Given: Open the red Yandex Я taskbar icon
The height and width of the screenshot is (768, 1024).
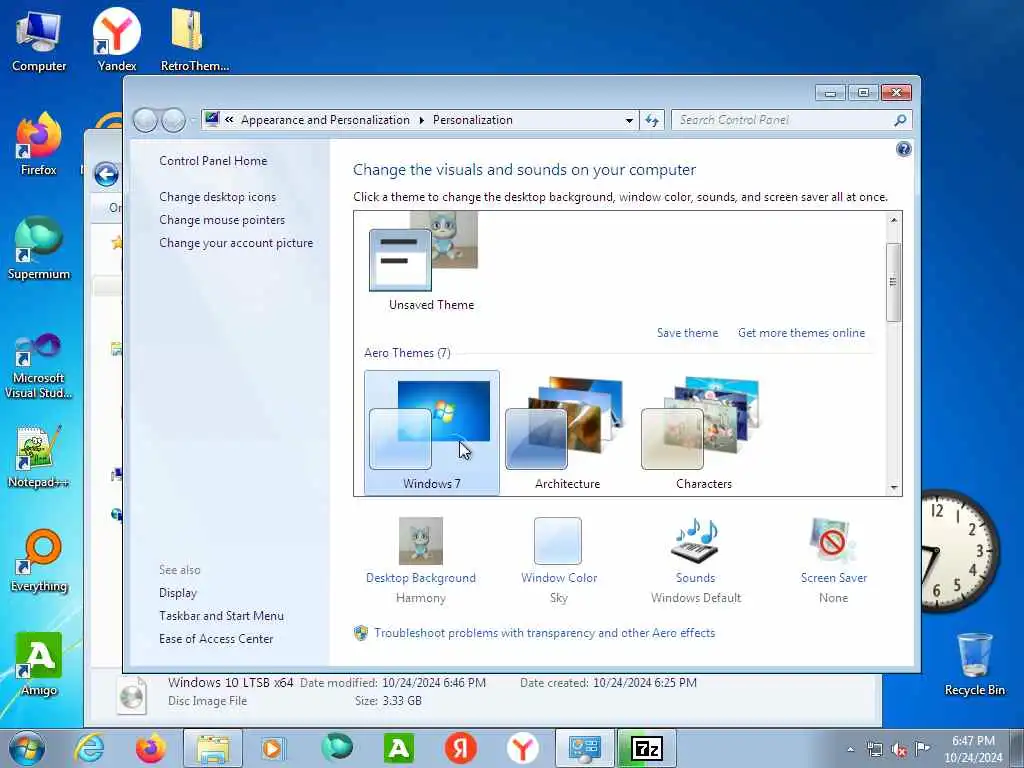Looking at the screenshot, I should coord(460,748).
